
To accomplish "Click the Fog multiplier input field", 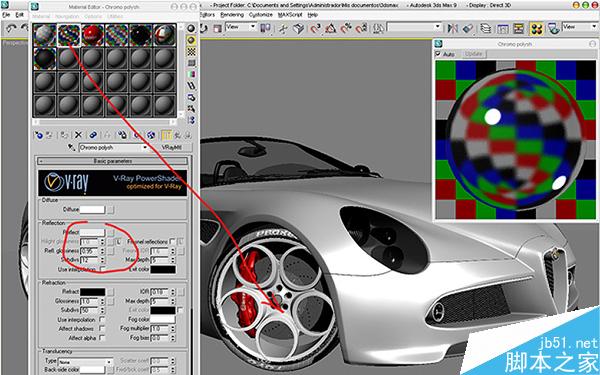I will coord(160,329).
